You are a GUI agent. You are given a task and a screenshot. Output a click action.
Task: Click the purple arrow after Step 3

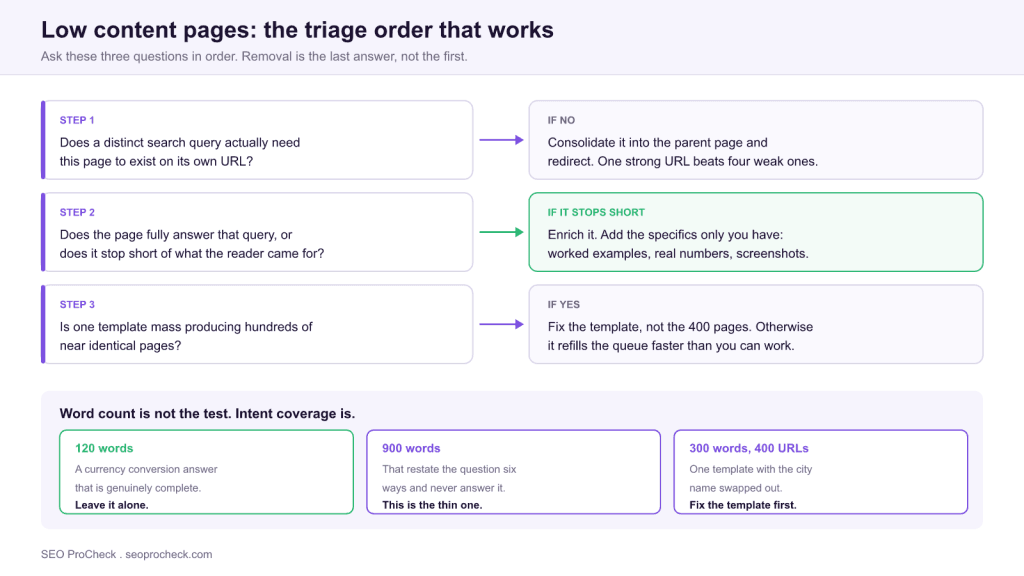click(501, 324)
